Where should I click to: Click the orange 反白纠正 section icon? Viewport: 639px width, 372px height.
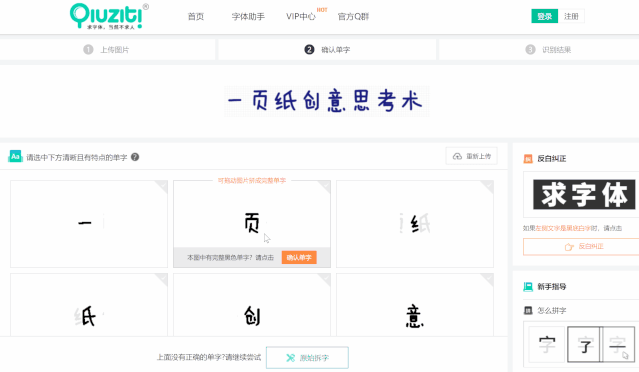[528, 158]
